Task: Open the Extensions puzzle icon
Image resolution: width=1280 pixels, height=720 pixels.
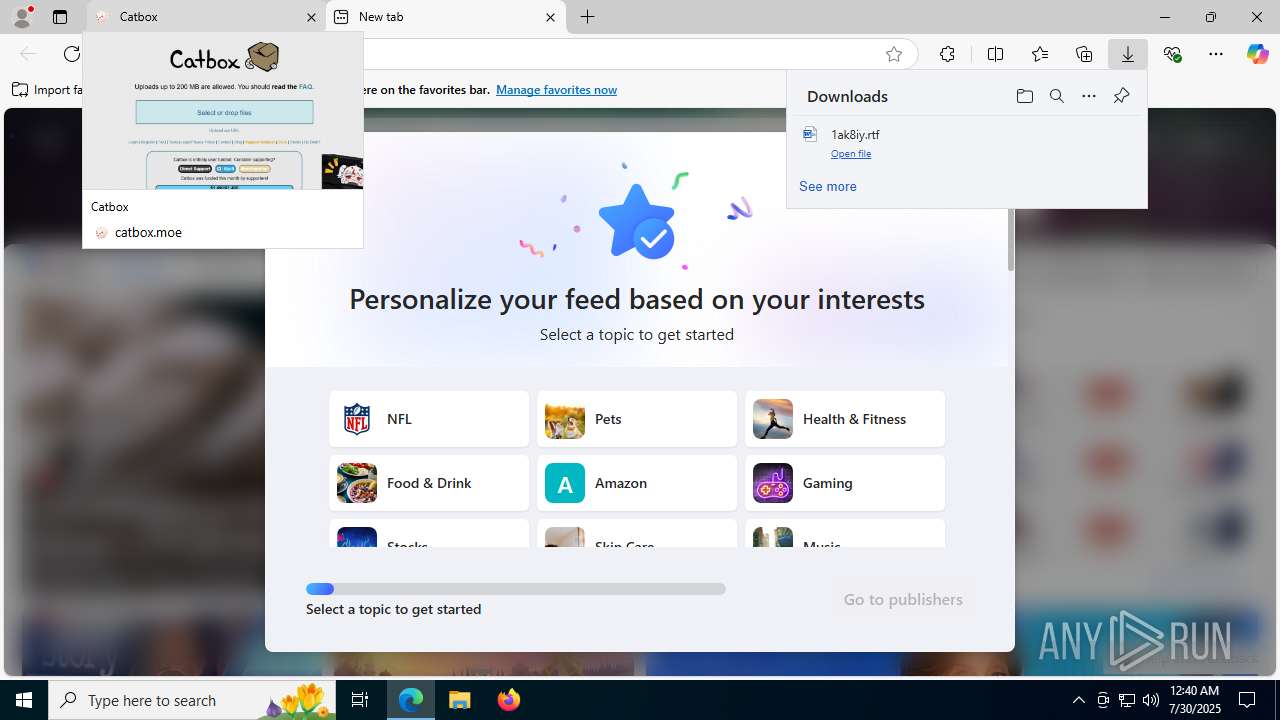Action: coord(947,54)
